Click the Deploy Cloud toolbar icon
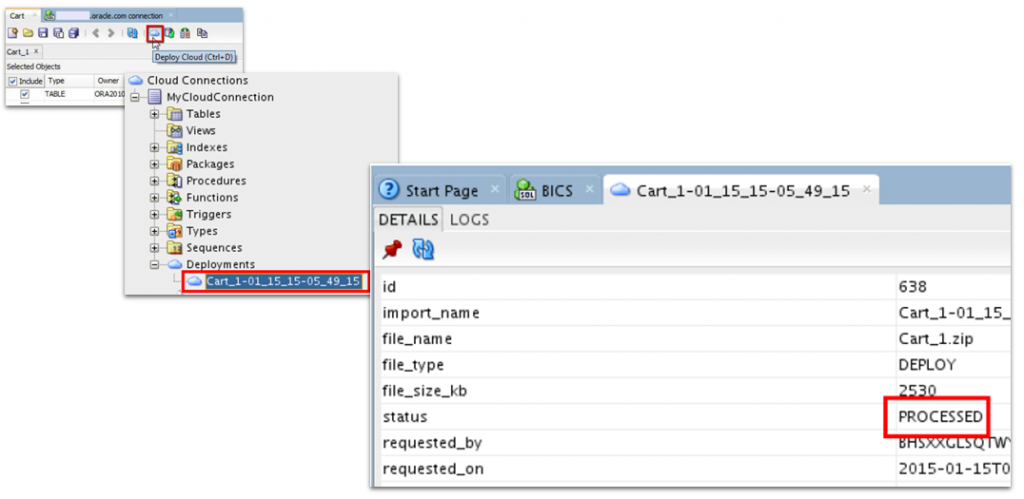This screenshot has width=1024, height=499. 155,33
